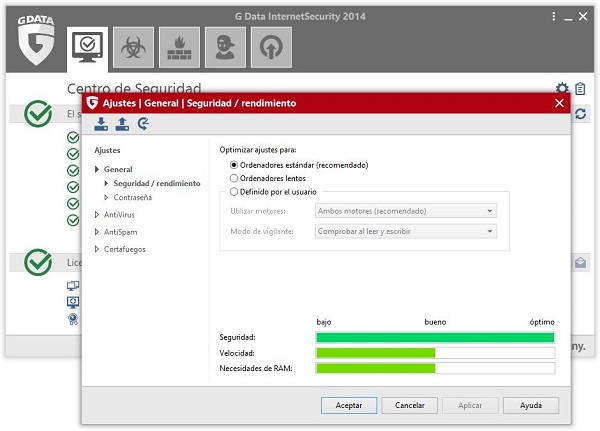Open settings gear in Security Center
Screen dimensions: 600x431
(562, 88)
